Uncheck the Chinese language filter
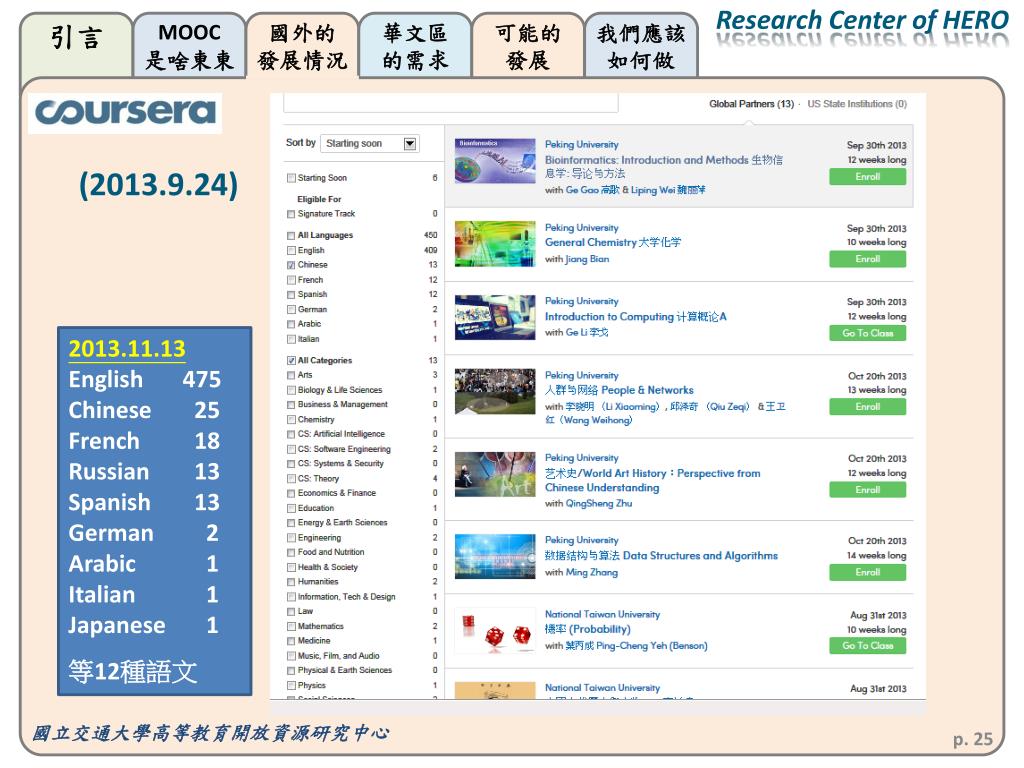 click(x=291, y=265)
